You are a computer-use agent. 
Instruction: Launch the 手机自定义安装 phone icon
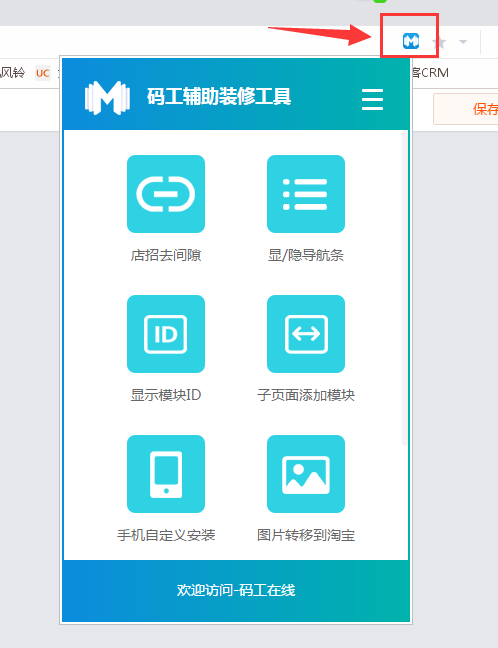[166, 474]
